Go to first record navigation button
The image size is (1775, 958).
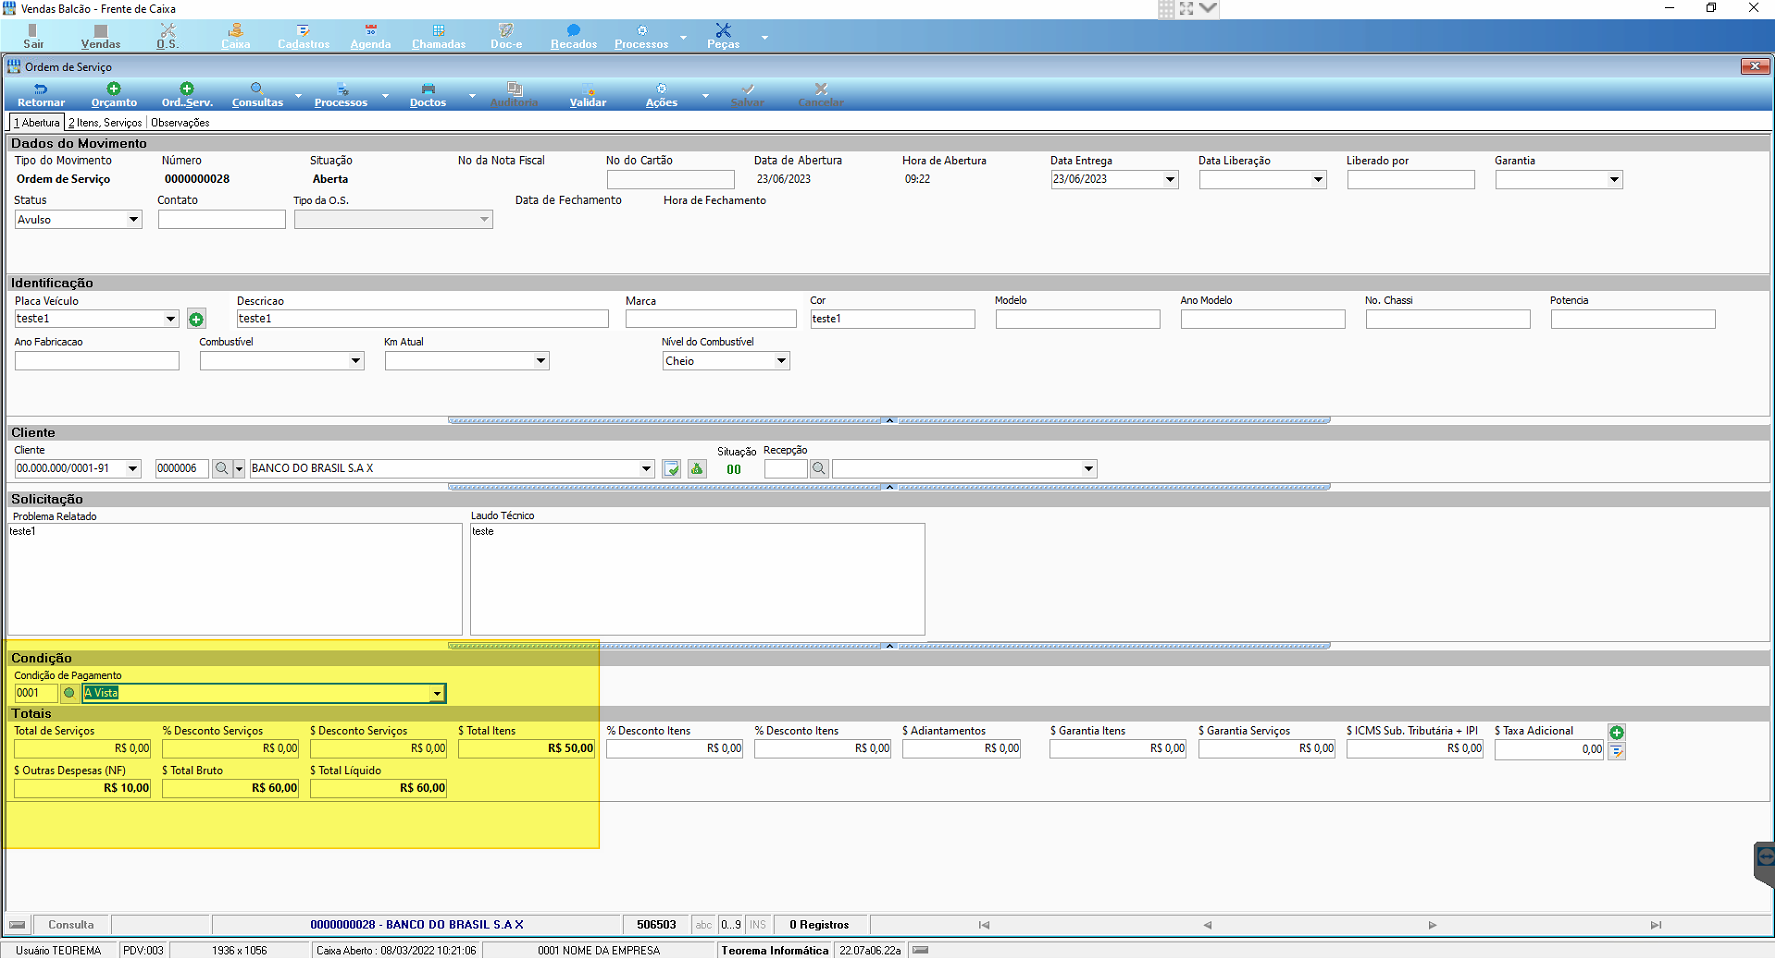pyautogui.click(x=984, y=925)
